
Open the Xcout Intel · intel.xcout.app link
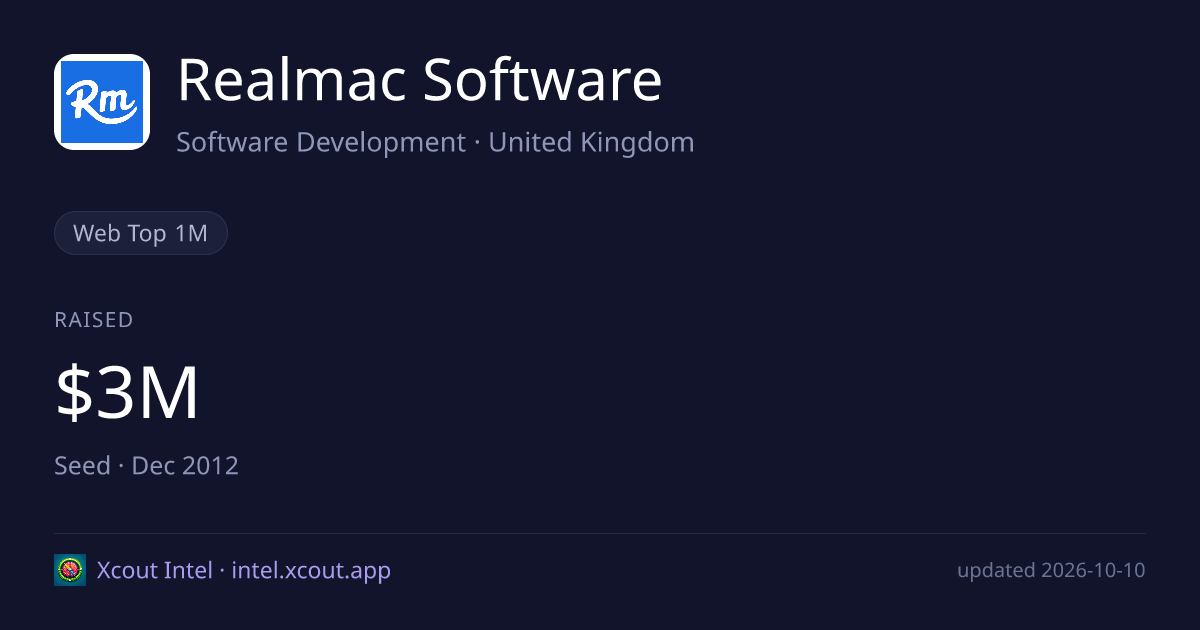point(244,570)
